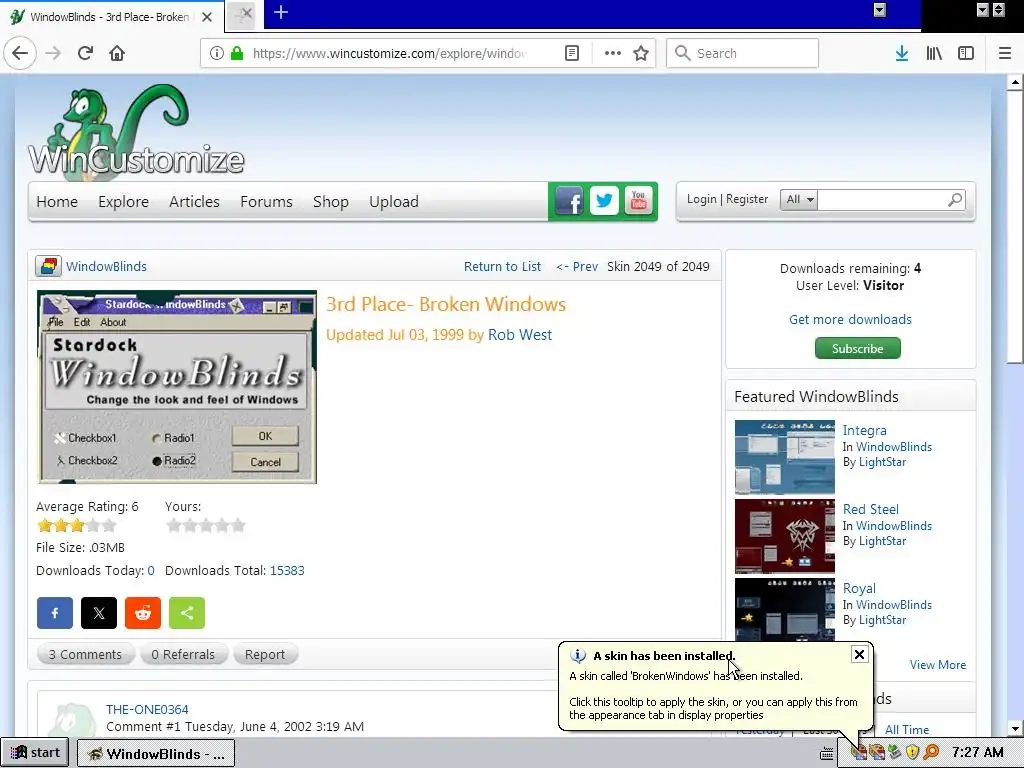
Task: Open LightStar's profile under Integra
Action: tap(882, 462)
